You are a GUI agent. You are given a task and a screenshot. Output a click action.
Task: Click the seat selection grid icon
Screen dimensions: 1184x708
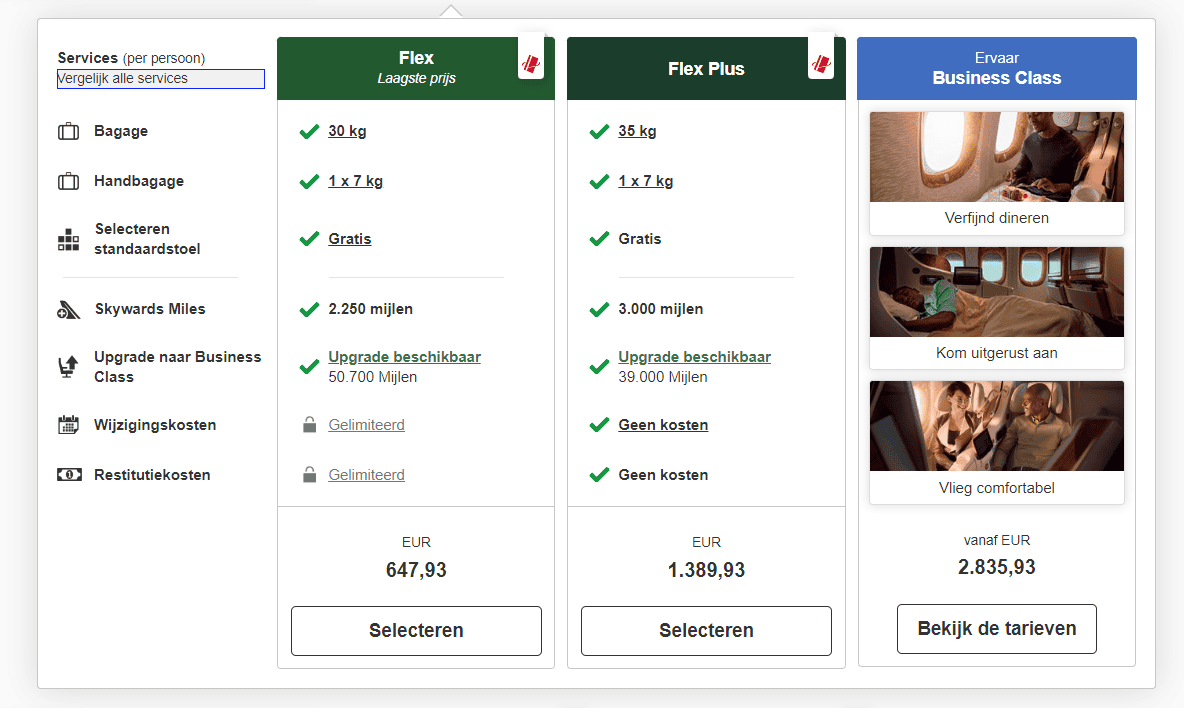pos(68,239)
